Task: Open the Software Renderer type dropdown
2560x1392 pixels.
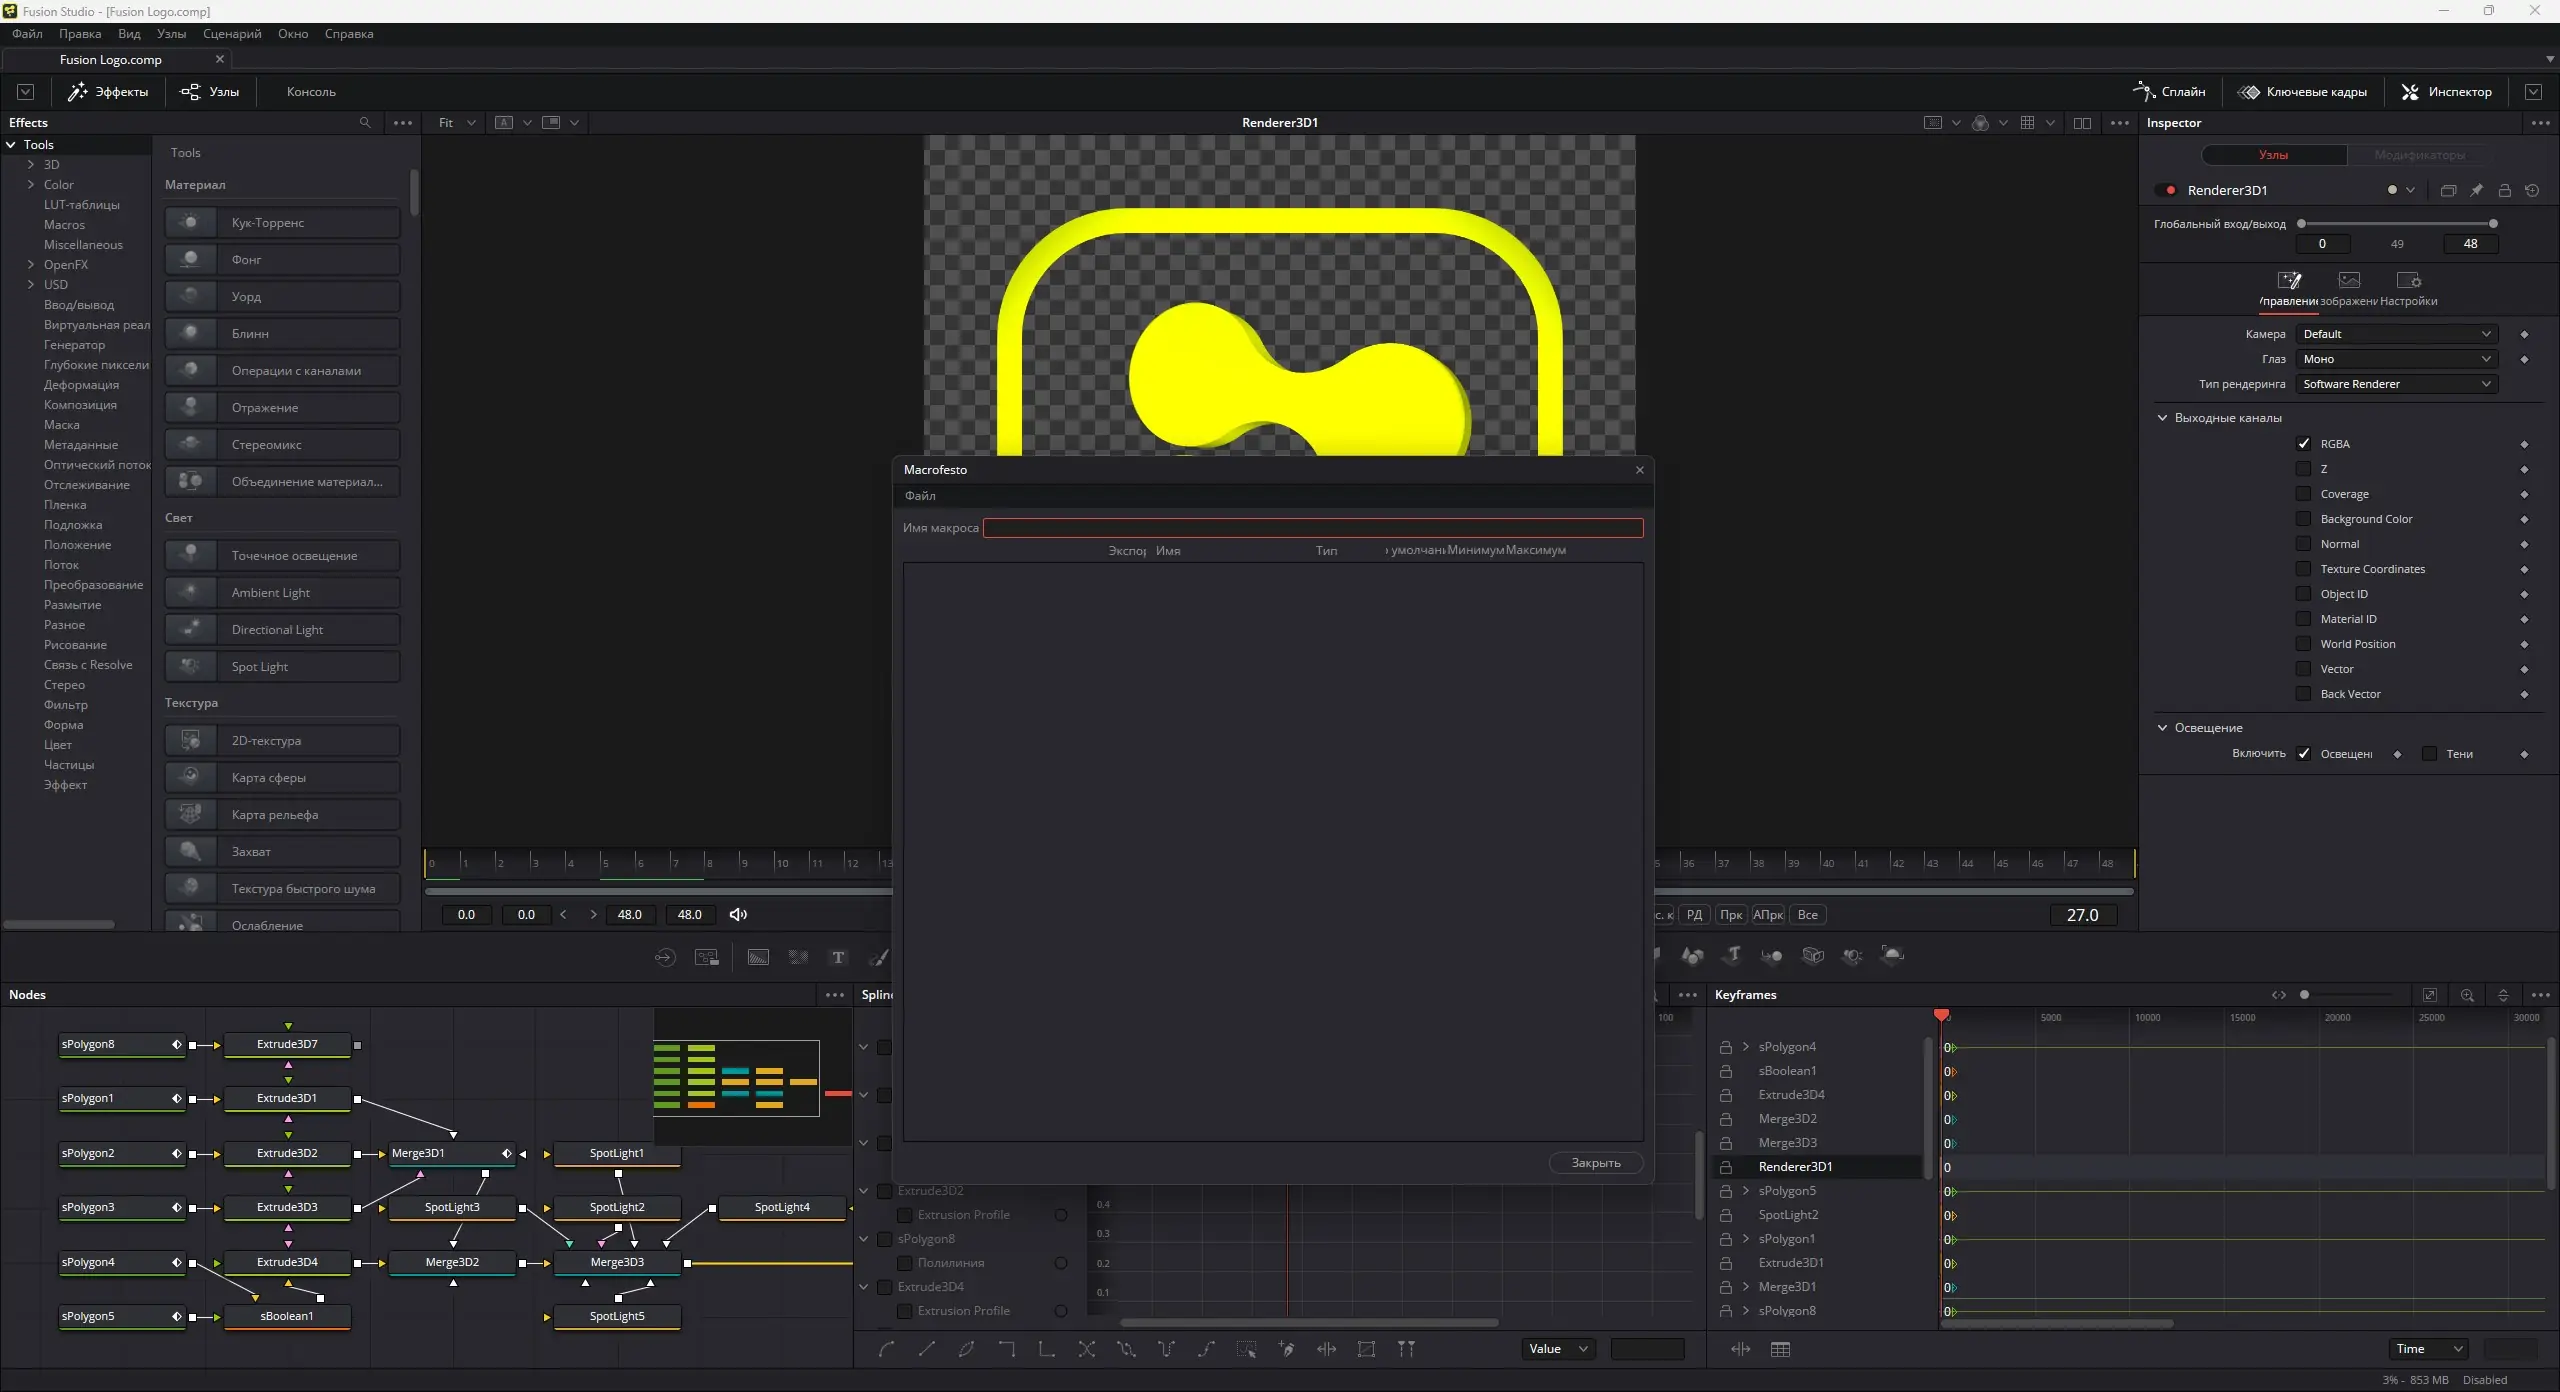Action: pyautogui.click(x=2395, y=384)
